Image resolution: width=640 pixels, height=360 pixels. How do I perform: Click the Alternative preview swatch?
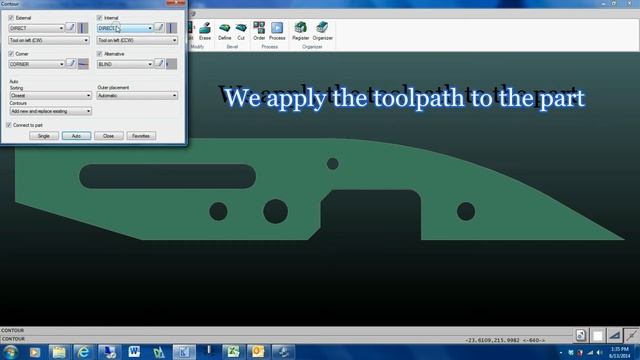pyautogui.click(x=171, y=64)
